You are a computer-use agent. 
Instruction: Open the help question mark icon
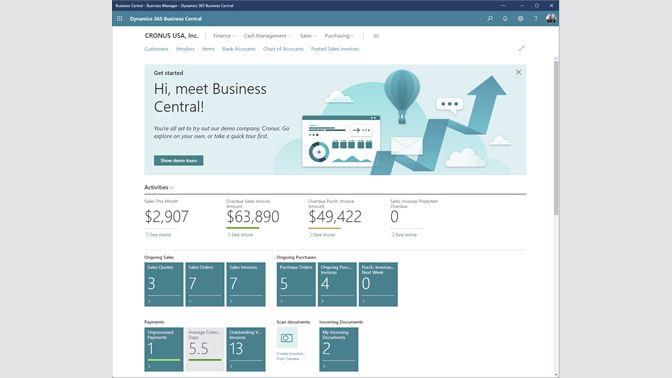(x=535, y=19)
